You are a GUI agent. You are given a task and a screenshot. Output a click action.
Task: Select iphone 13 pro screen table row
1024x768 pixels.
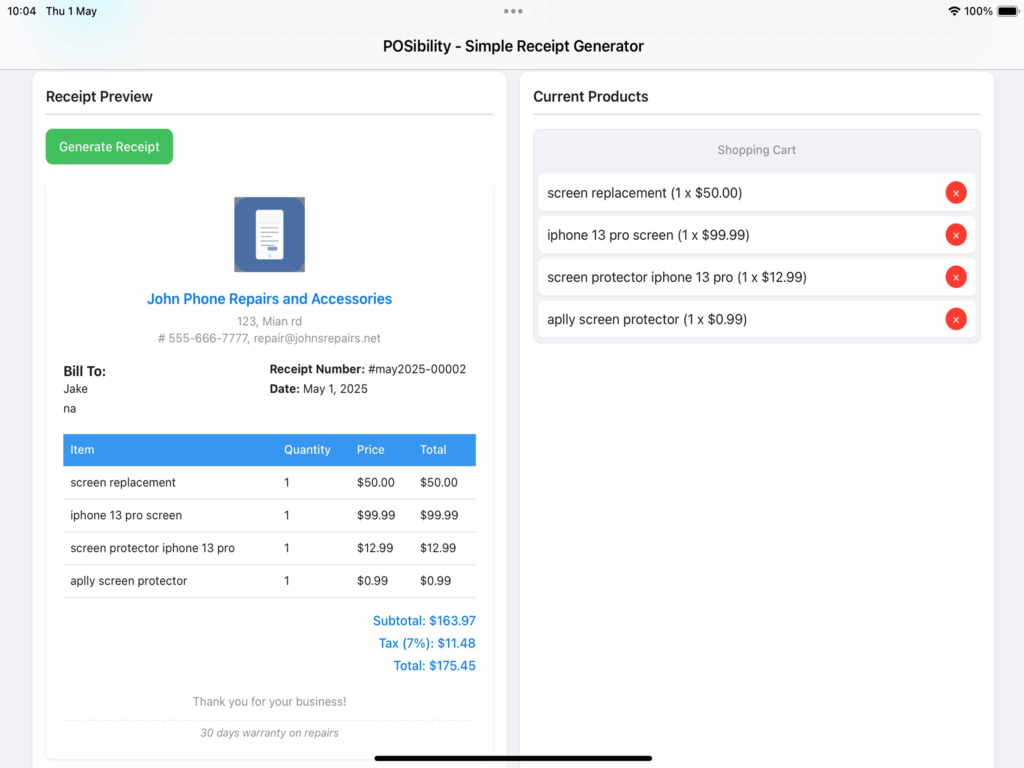269,515
